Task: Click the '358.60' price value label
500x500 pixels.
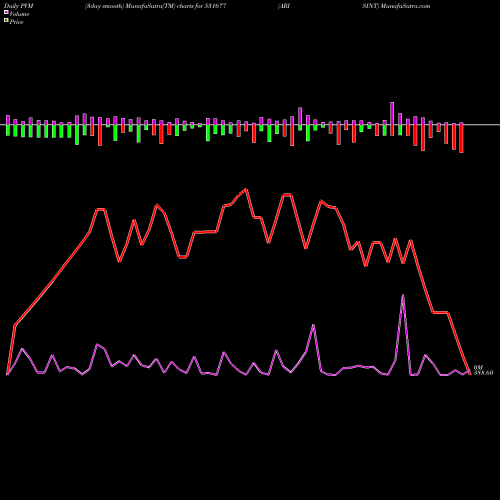Action: (483, 373)
